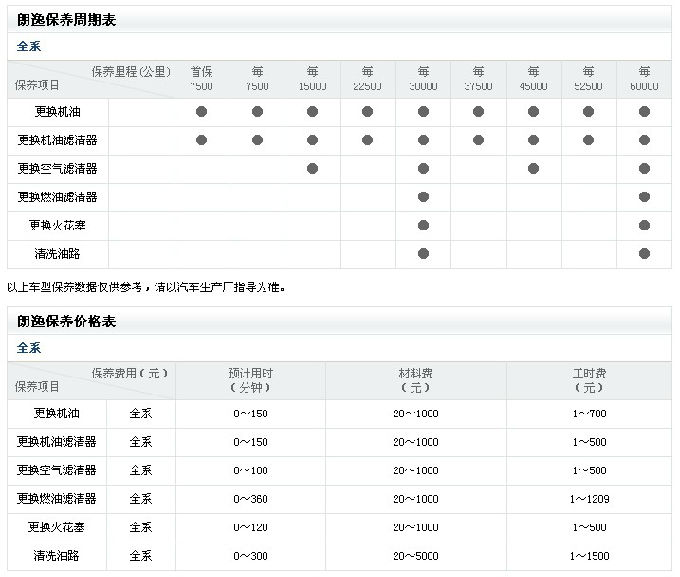The height and width of the screenshot is (577, 680).
Task: Click the 更换机油 dot under 每 22500
Action: (367, 111)
